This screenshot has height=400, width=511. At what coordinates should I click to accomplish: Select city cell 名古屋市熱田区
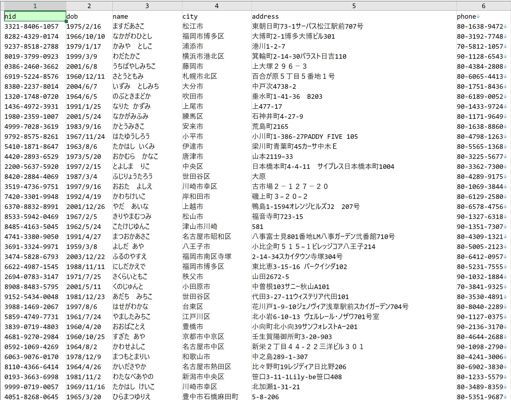click(216, 366)
